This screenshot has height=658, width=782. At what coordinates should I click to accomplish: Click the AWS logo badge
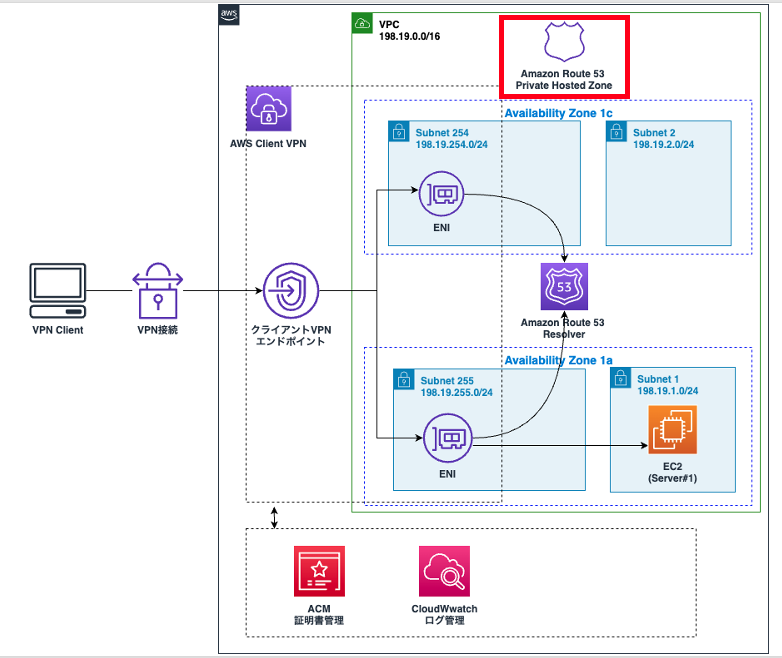pos(229,15)
